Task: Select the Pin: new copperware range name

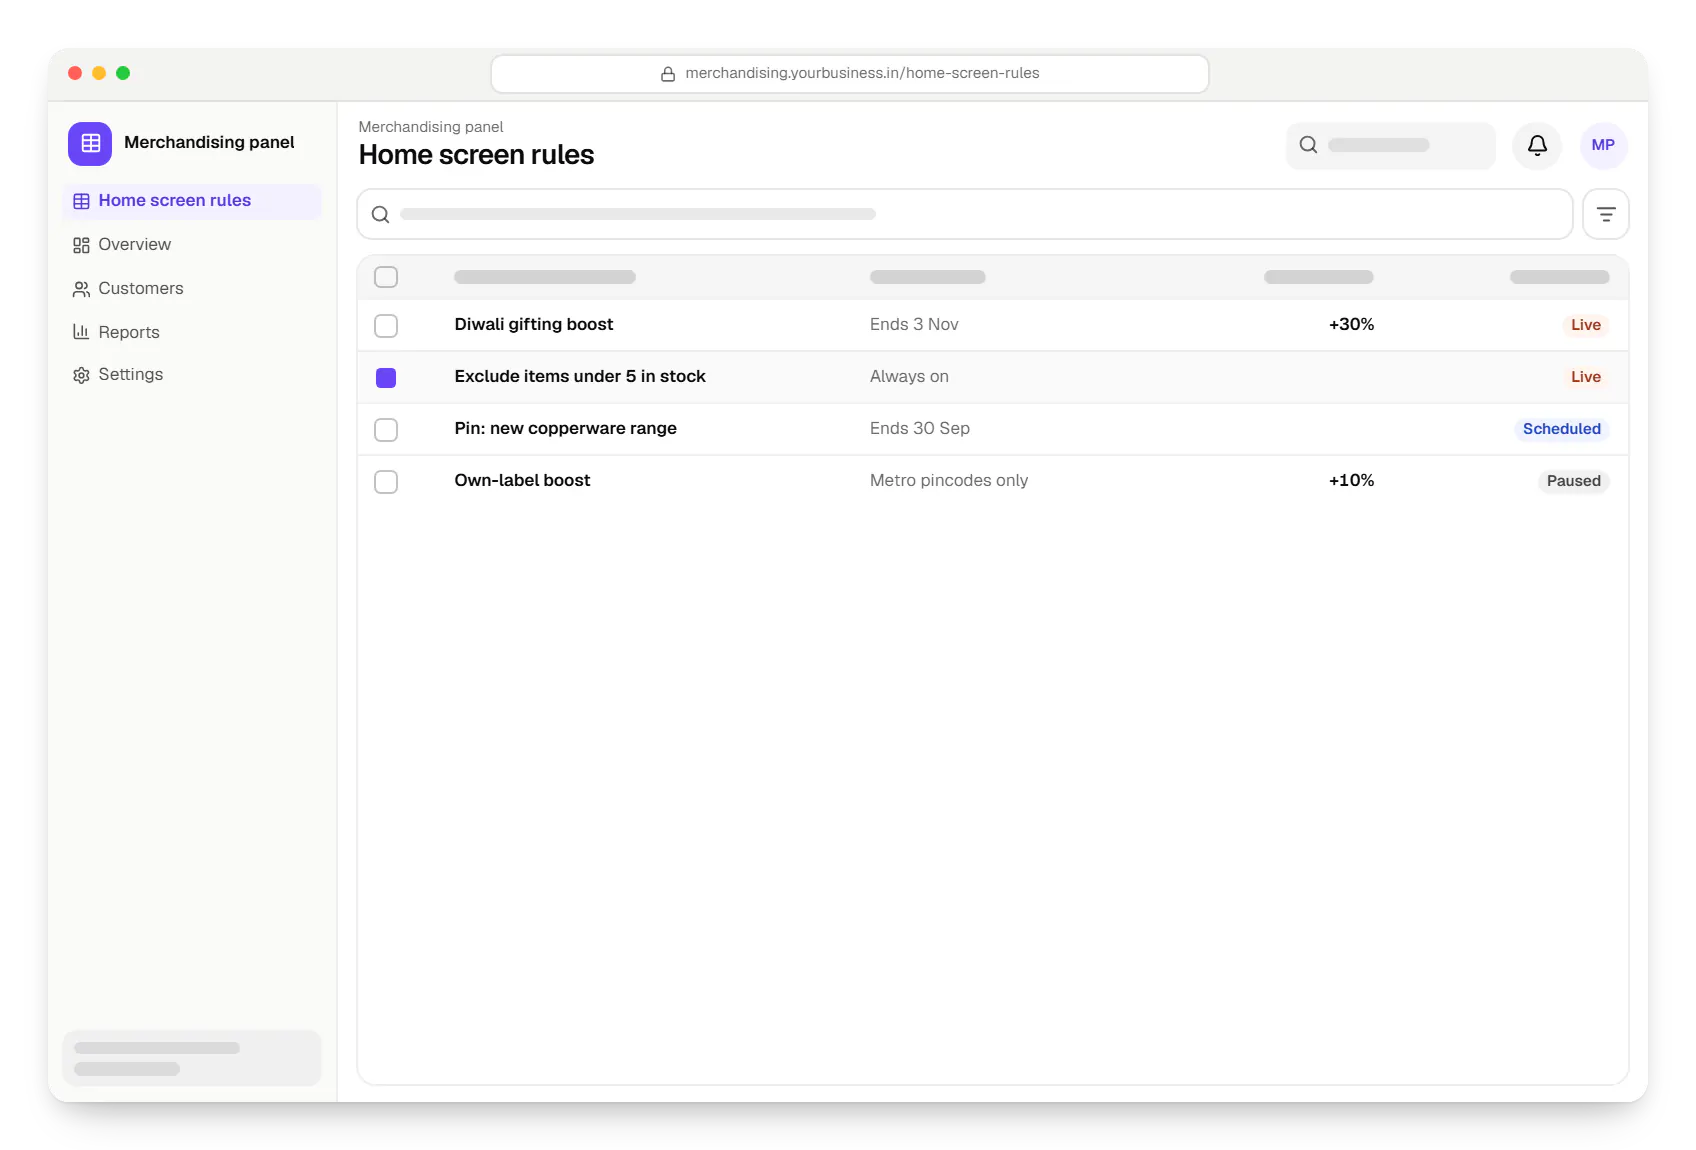Action: click(x=566, y=428)
